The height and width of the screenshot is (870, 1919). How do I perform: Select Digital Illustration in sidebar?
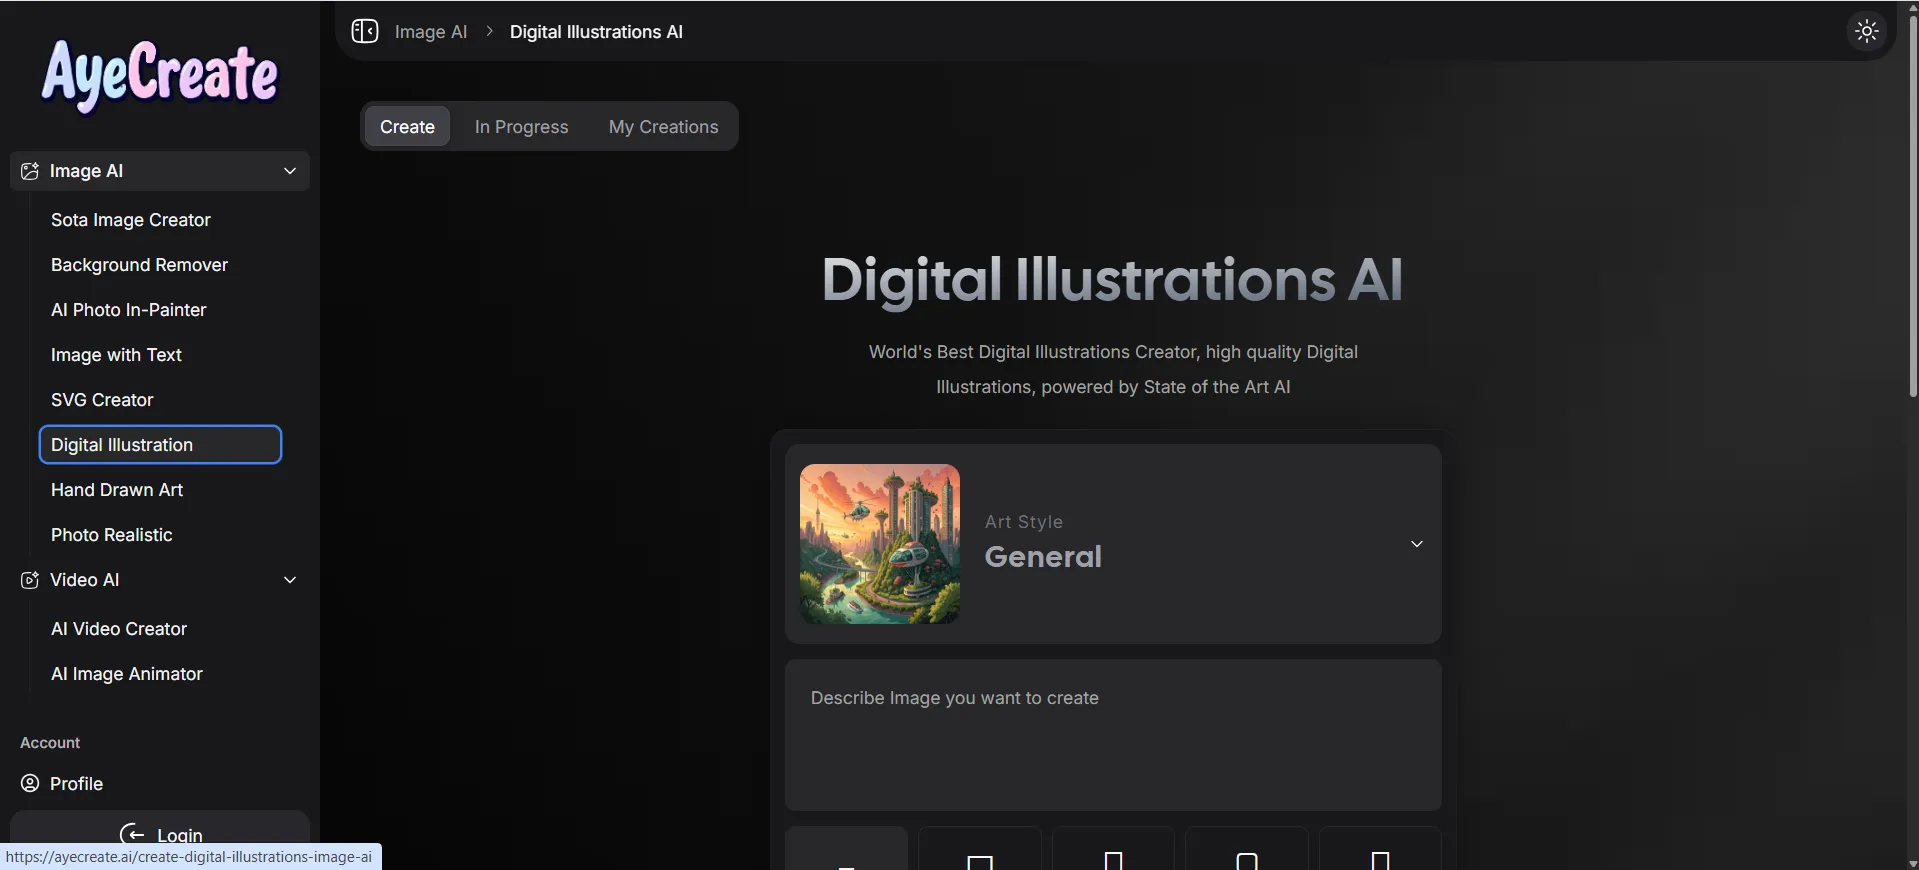click(160, 445)
